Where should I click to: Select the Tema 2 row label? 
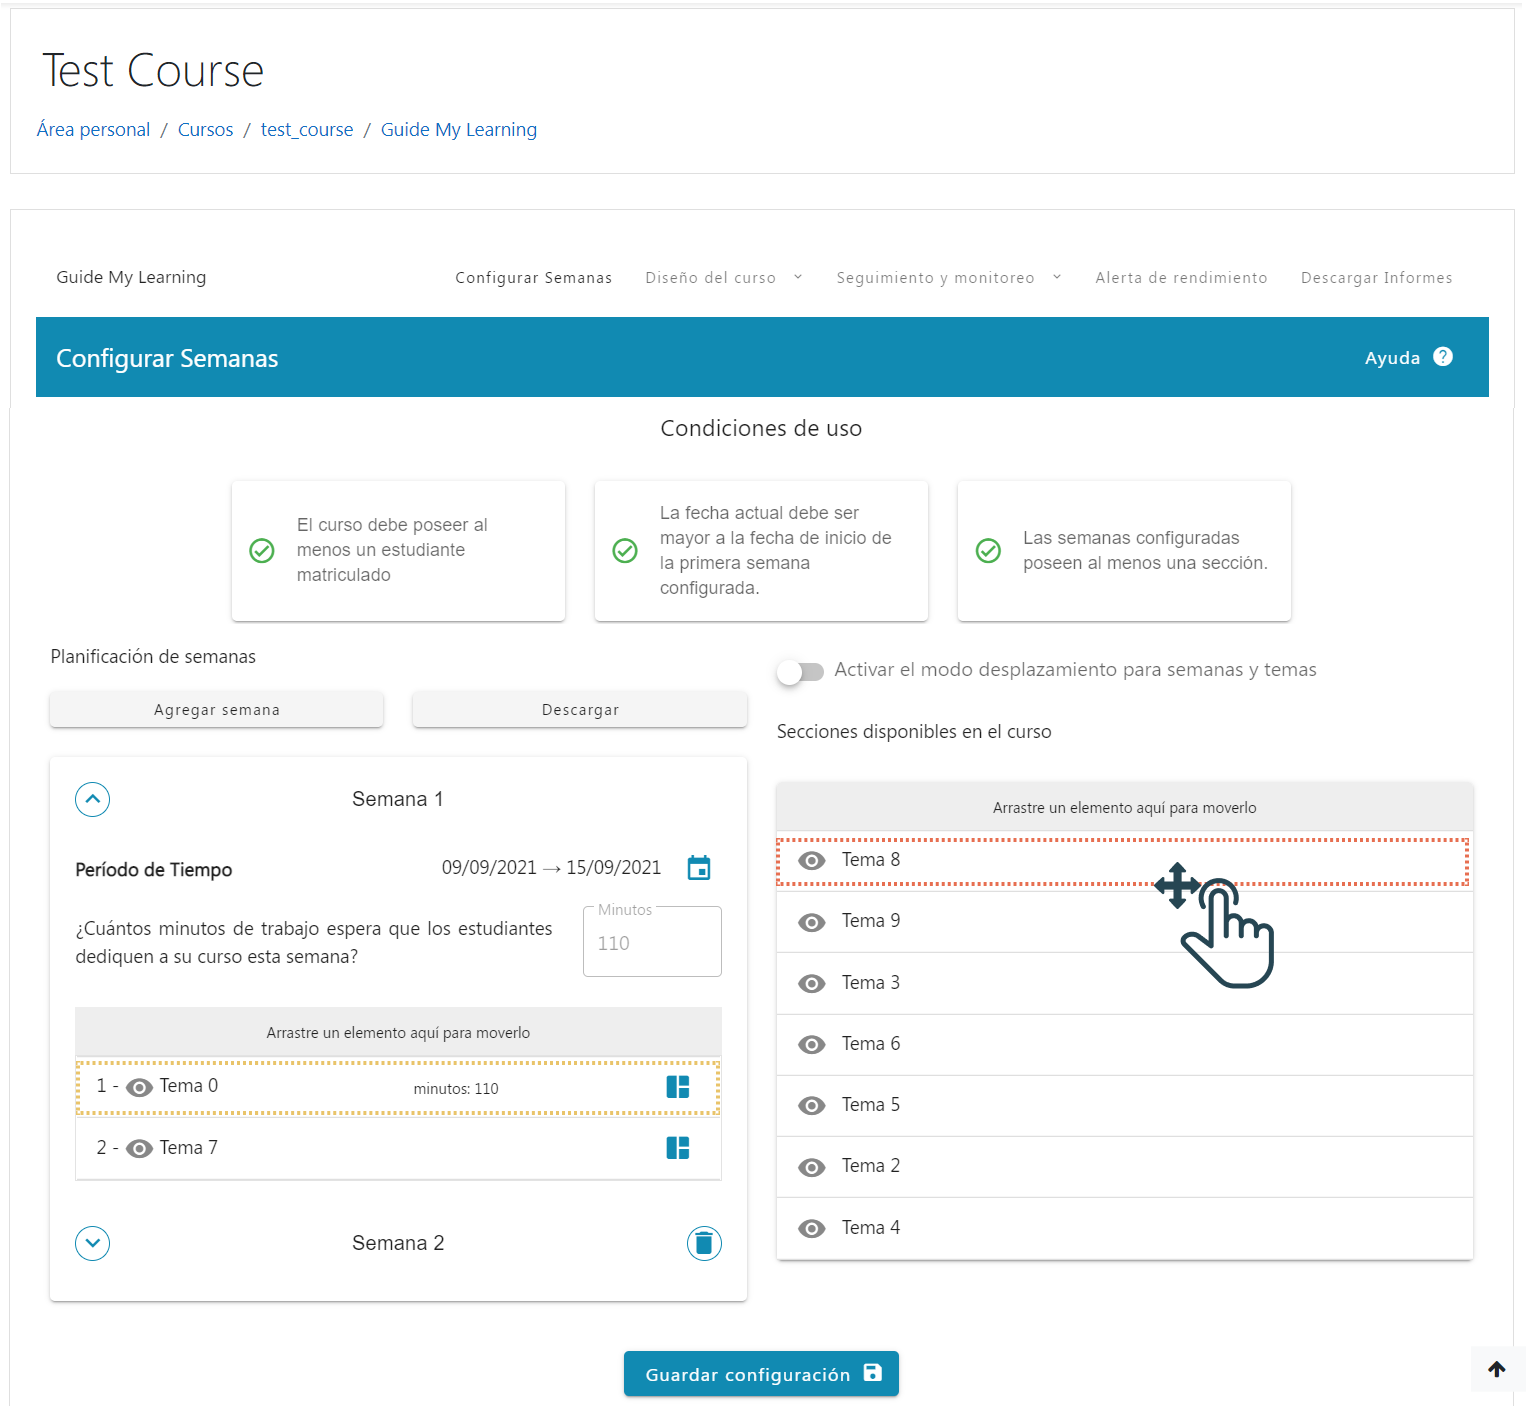coord(871,1166)
